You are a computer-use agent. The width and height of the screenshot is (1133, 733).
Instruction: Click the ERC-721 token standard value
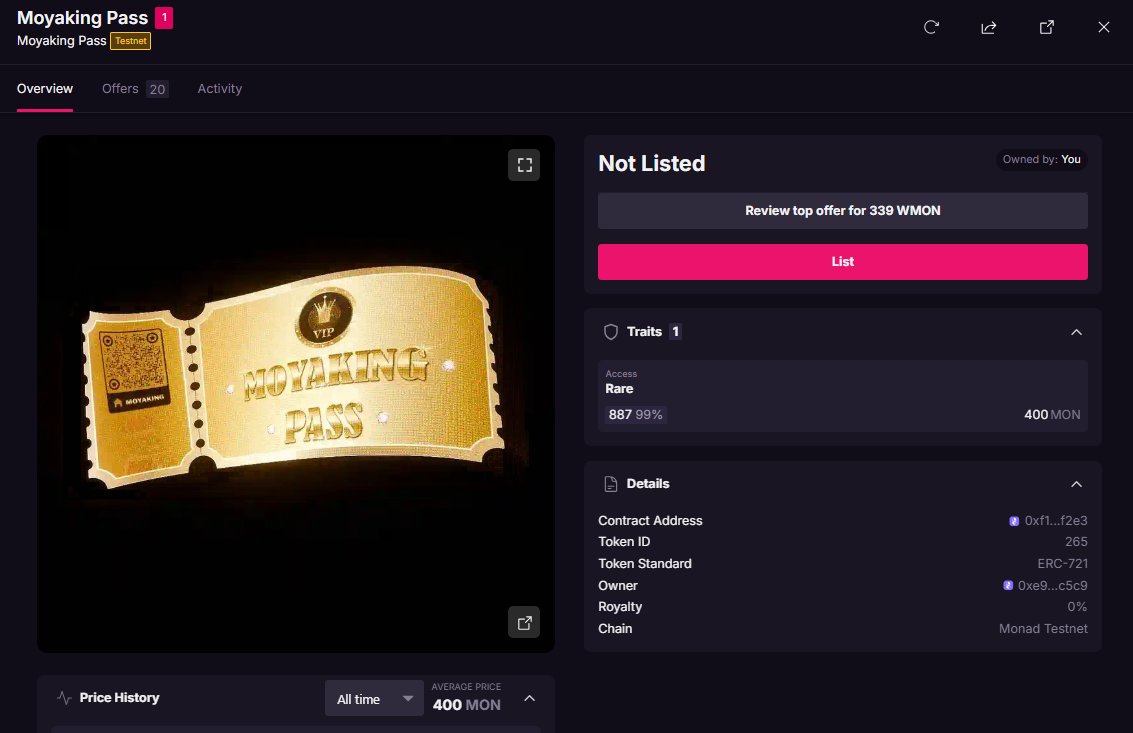[1062, 563]
